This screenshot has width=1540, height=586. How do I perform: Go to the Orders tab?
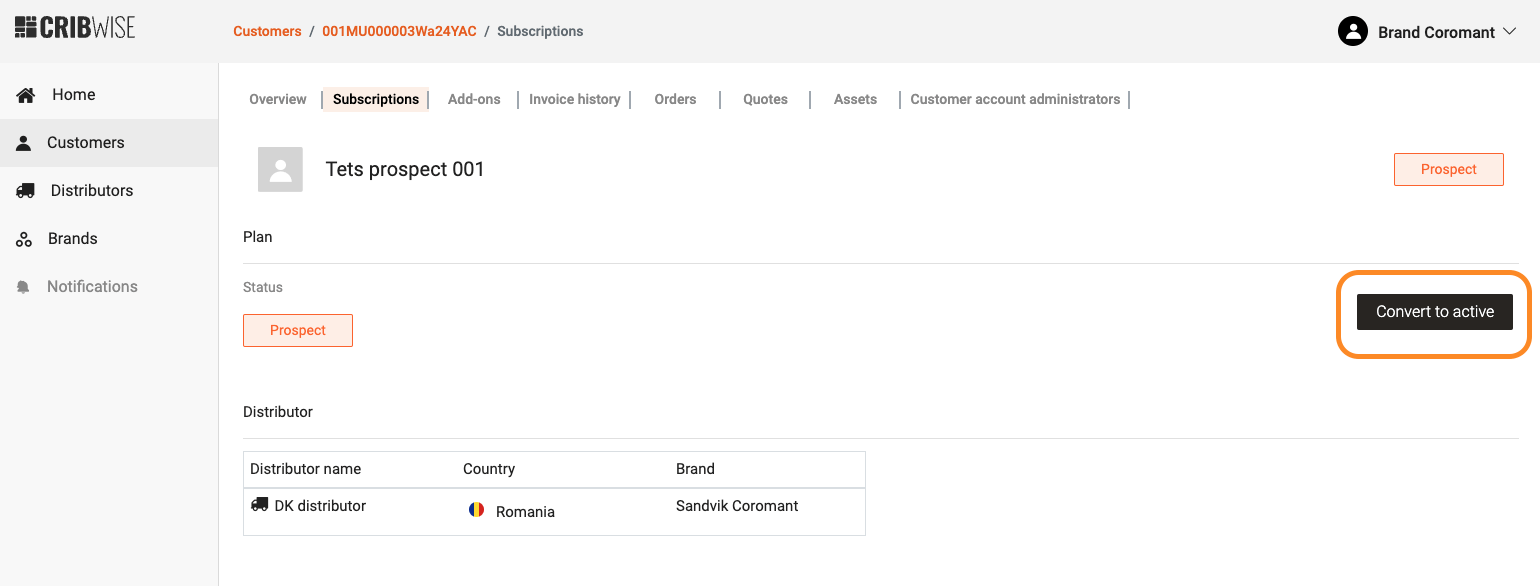tap(675, 99)
